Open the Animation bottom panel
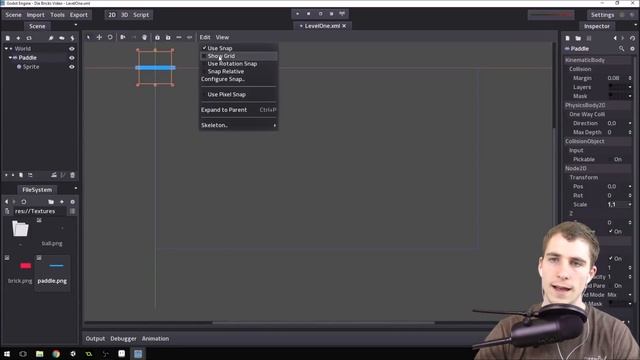 (156, 338)
